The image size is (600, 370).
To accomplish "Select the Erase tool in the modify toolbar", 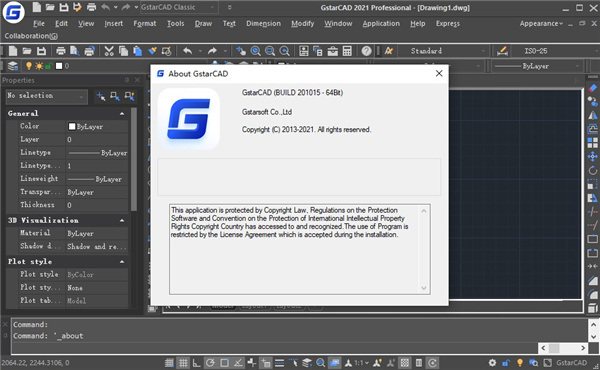I will [x=592, y=88].
